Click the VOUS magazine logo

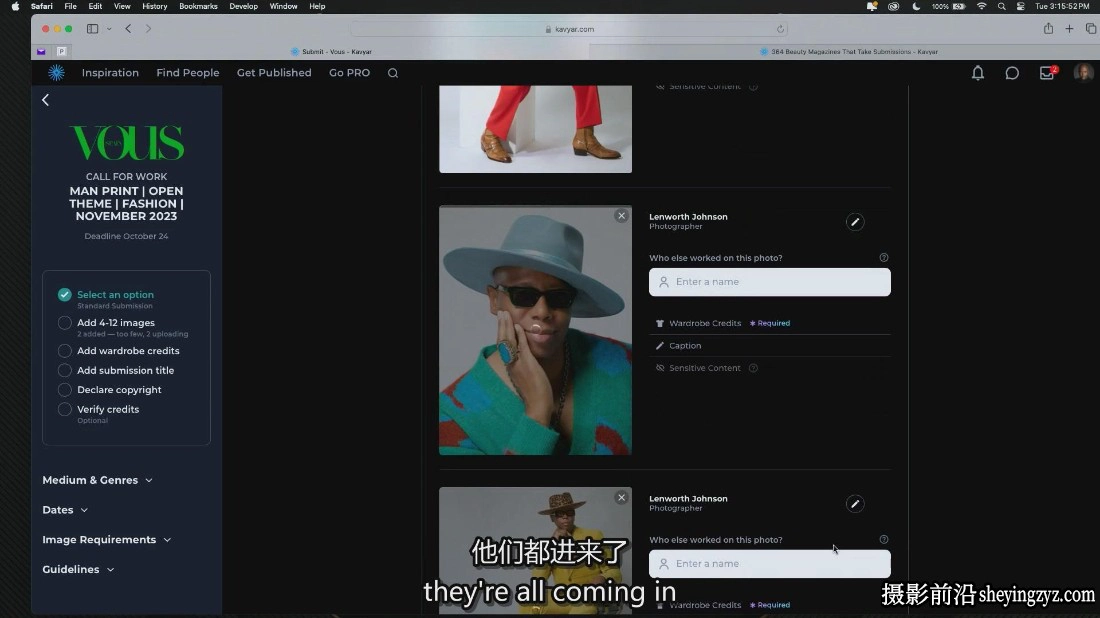tap(127, 143)
